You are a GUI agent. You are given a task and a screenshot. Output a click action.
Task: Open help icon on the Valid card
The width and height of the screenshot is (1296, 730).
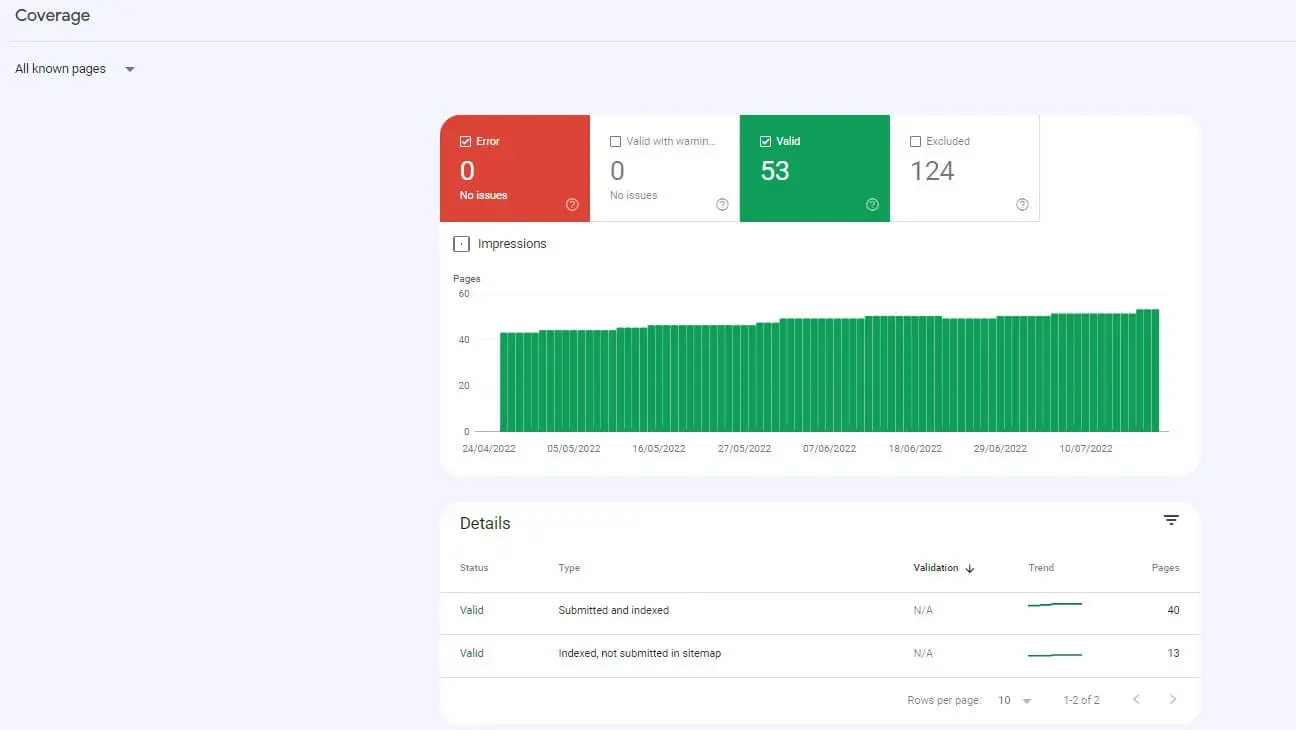tap(872, 205)
